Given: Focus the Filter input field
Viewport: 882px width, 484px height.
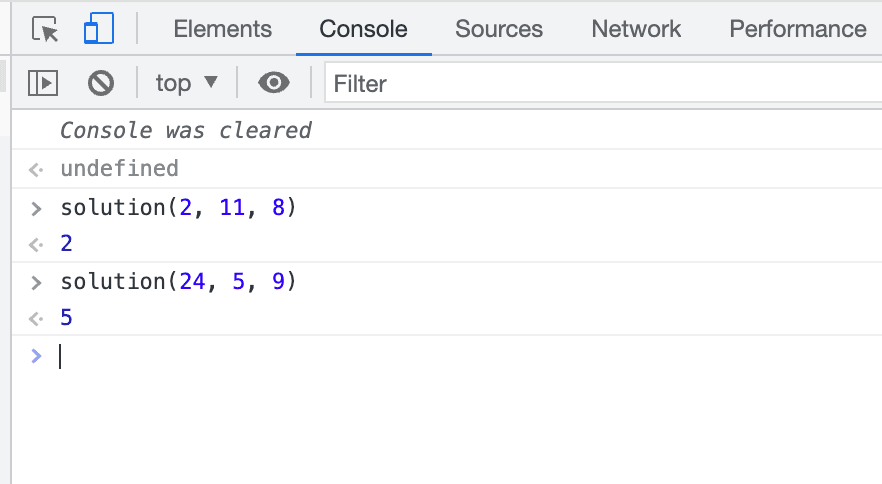Looking at the screenshot, I should 600,83.
